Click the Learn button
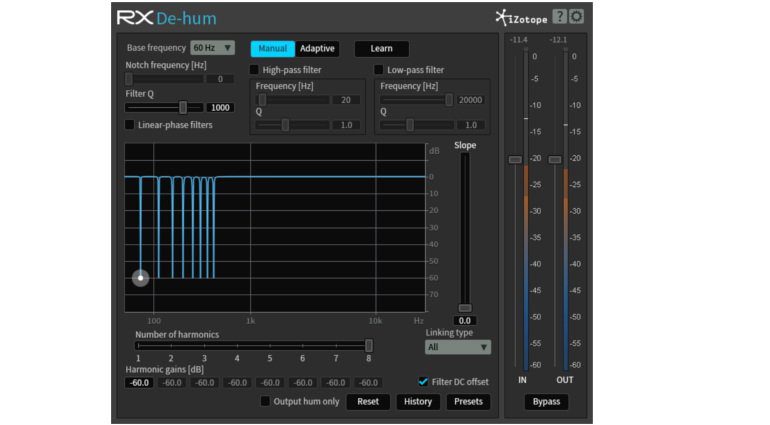The image size is (770, 425). (x=382, y=49)
